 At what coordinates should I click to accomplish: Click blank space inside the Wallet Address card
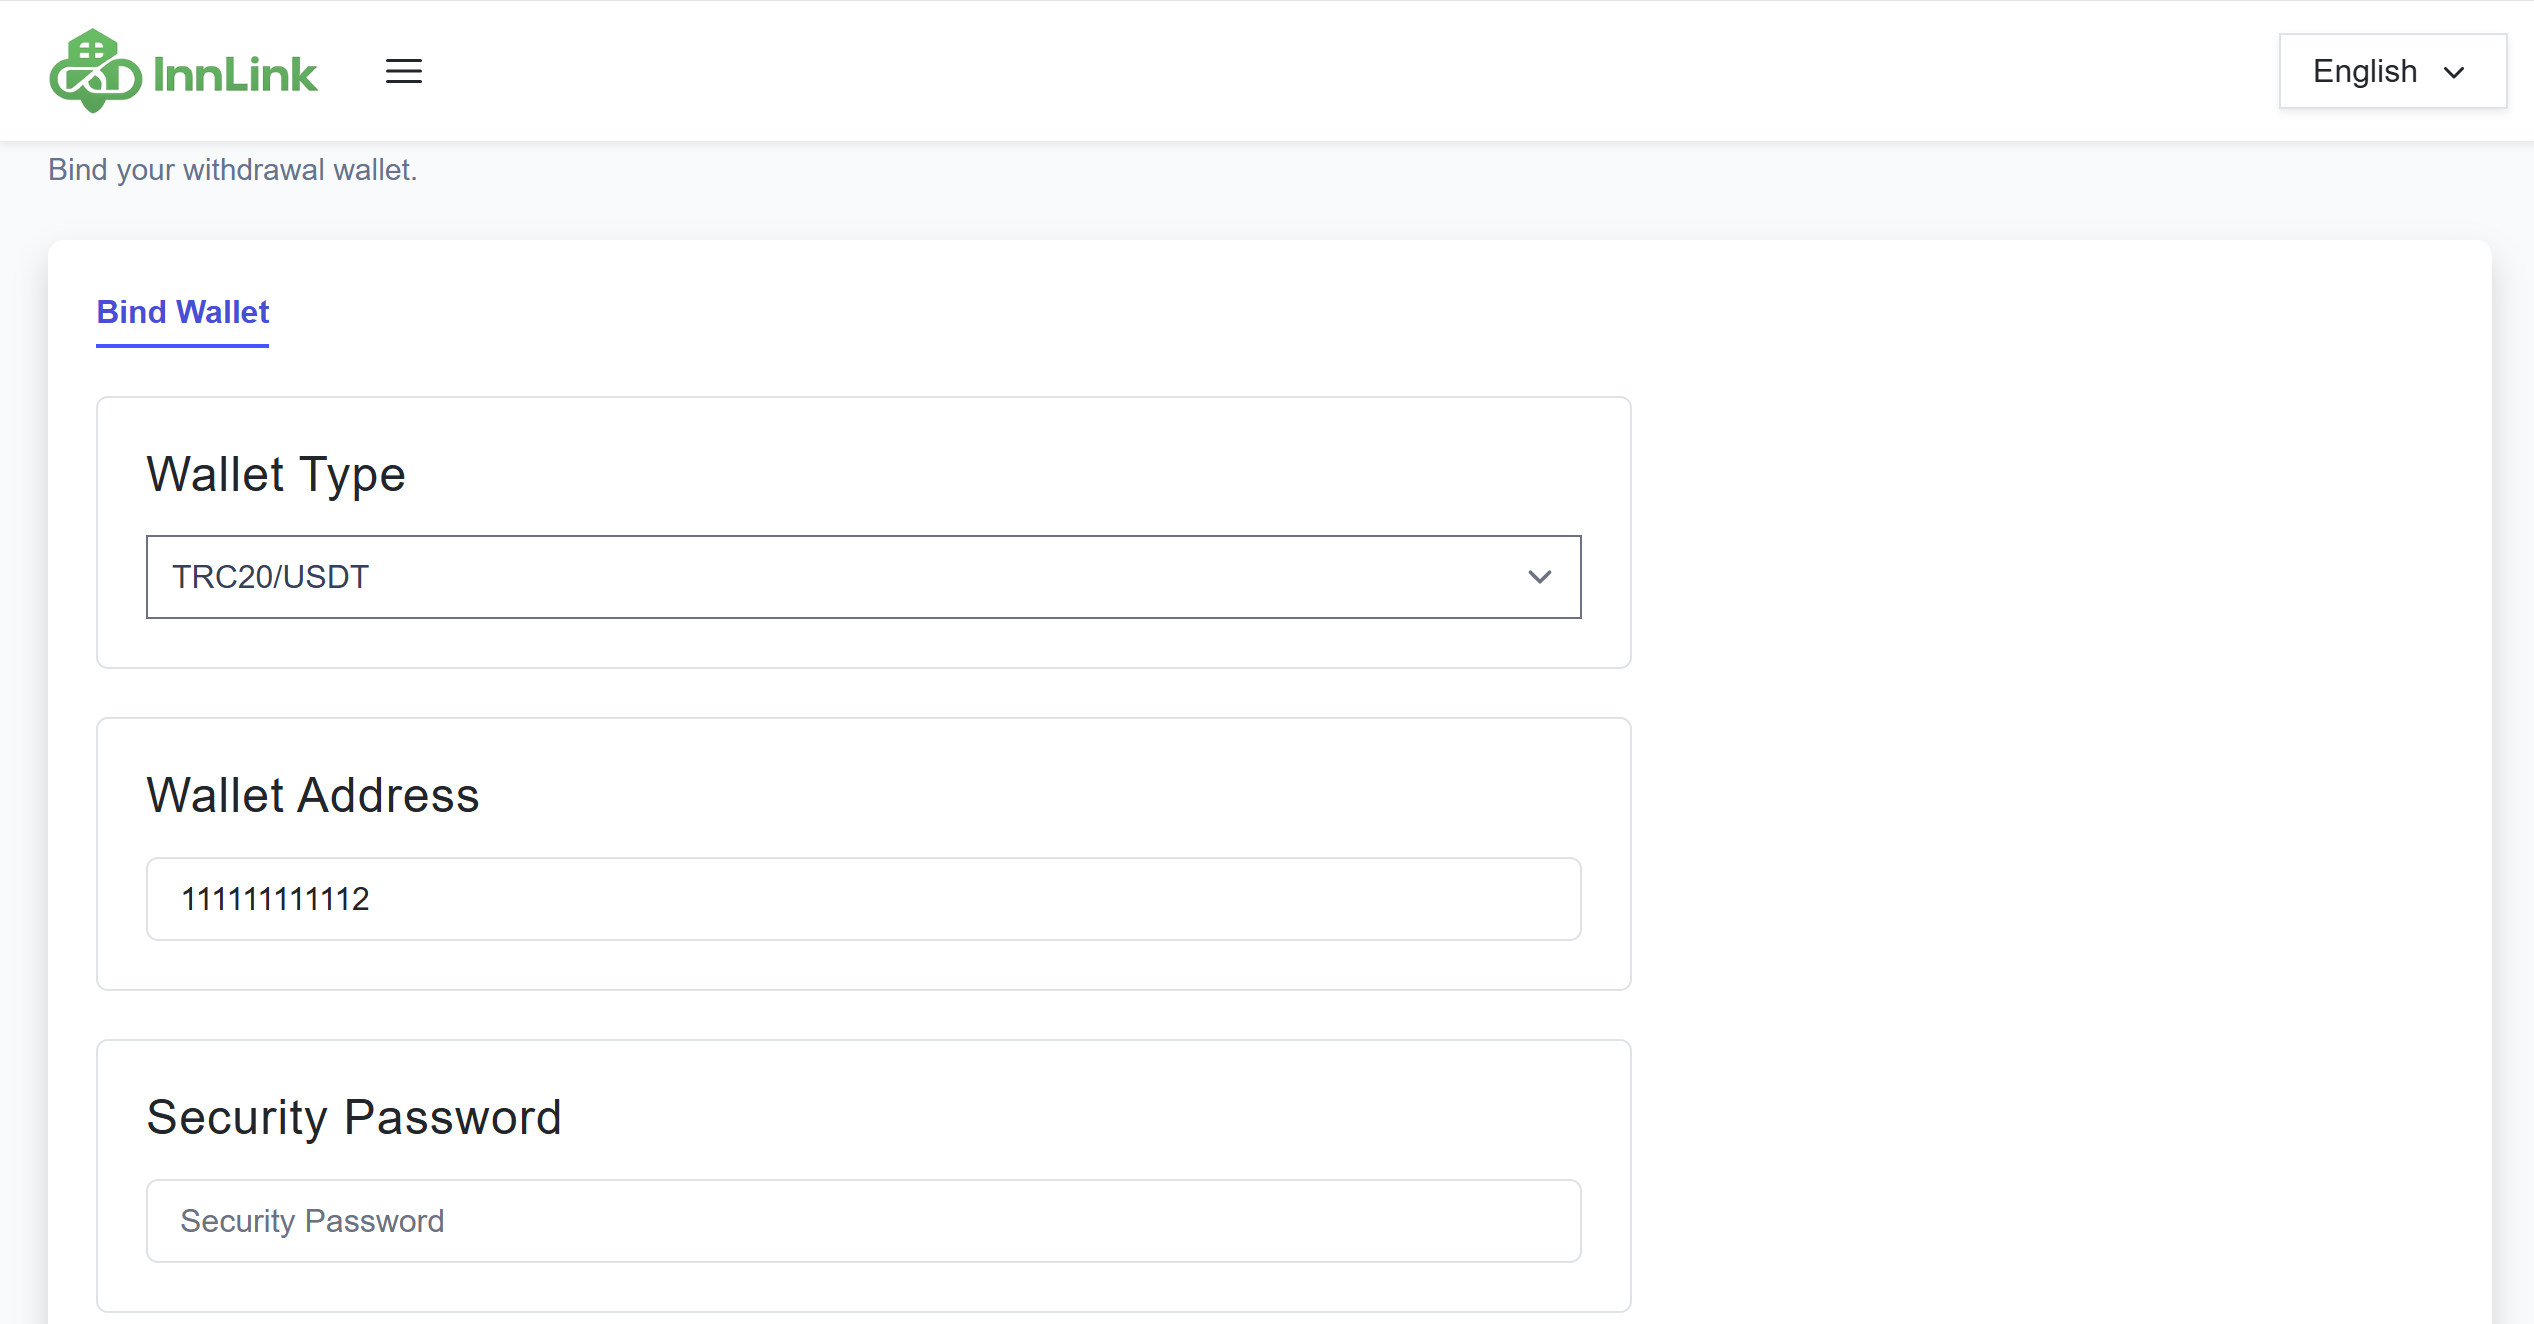tap(1000, 792)
